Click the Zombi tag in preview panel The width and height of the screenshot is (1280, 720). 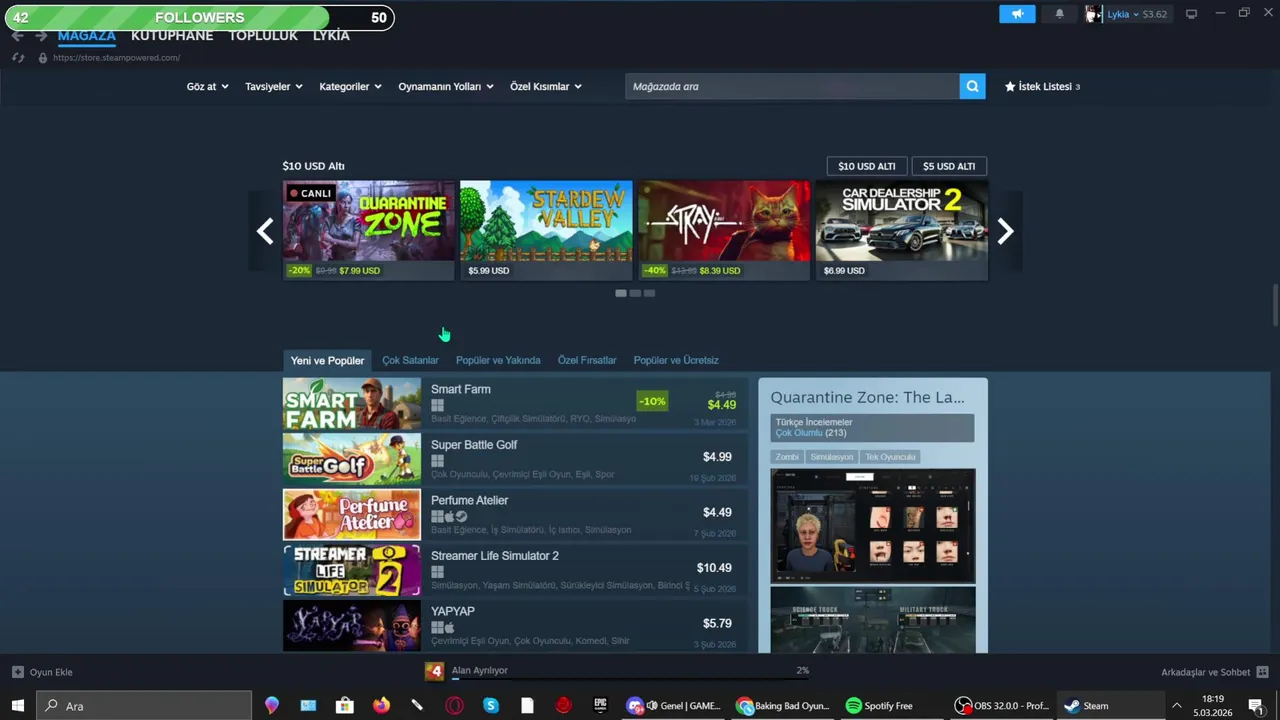point(787,457)
